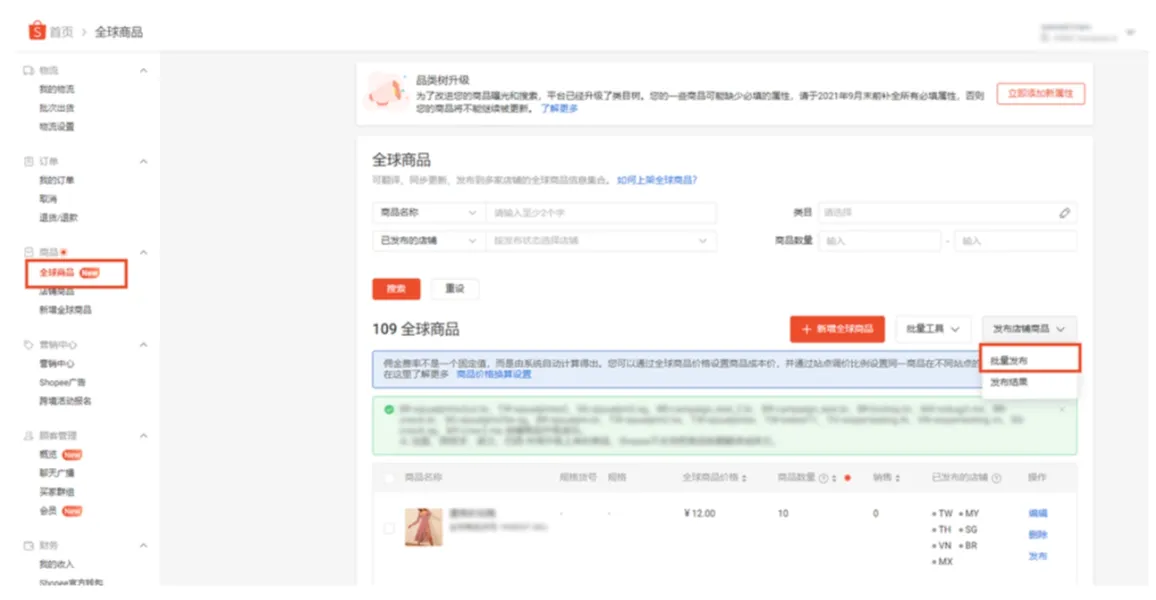Toggle the select-all checkbox in table header

389,477
